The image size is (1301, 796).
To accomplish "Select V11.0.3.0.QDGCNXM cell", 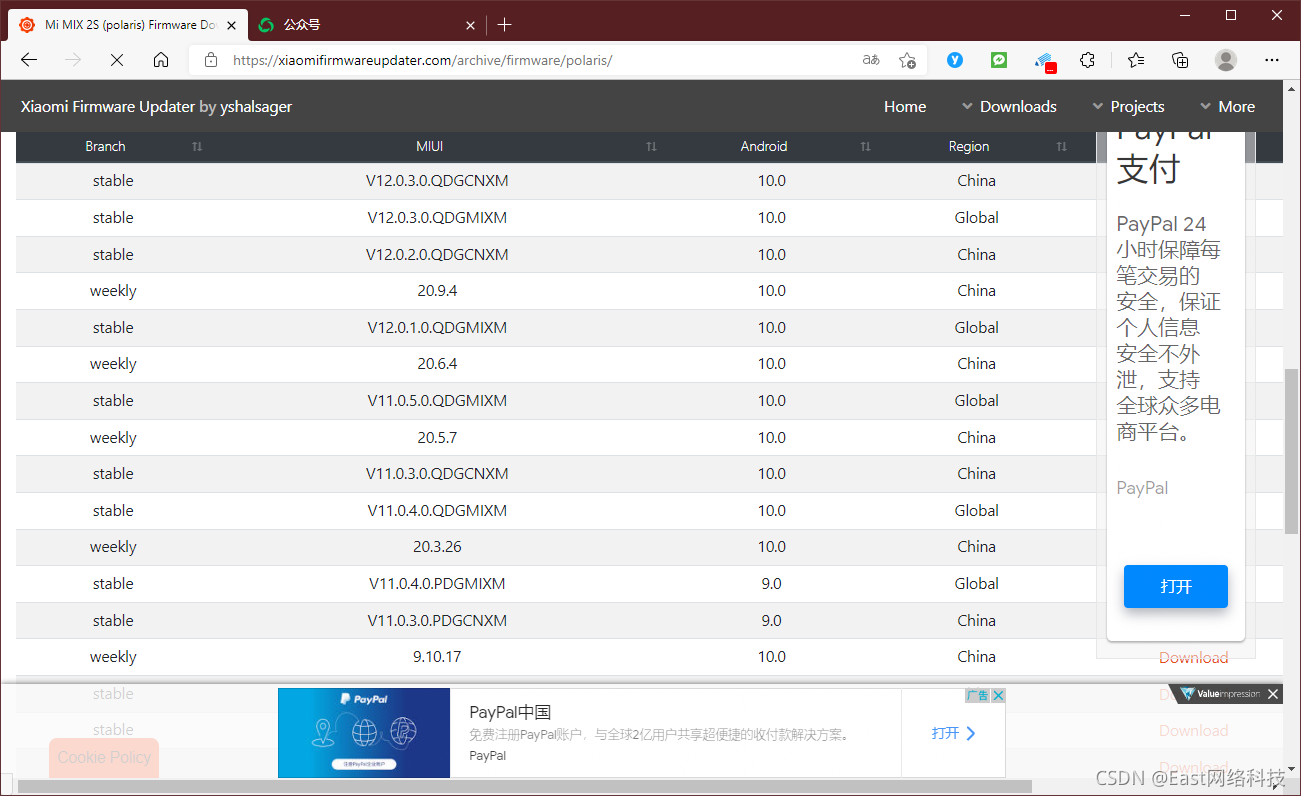I will [x=437, y=474].
